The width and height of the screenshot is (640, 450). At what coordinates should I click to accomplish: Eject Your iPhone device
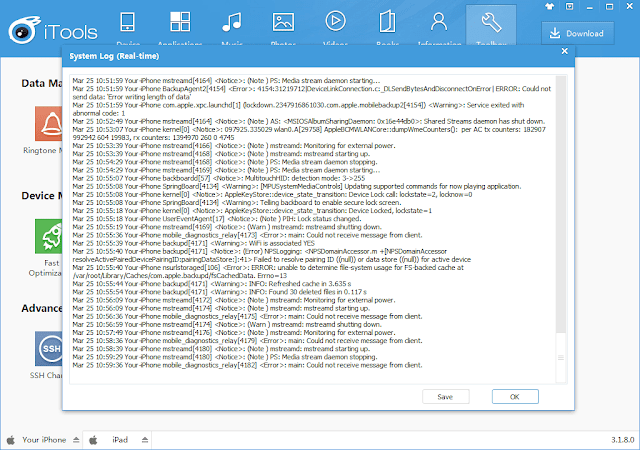[76, 440]
